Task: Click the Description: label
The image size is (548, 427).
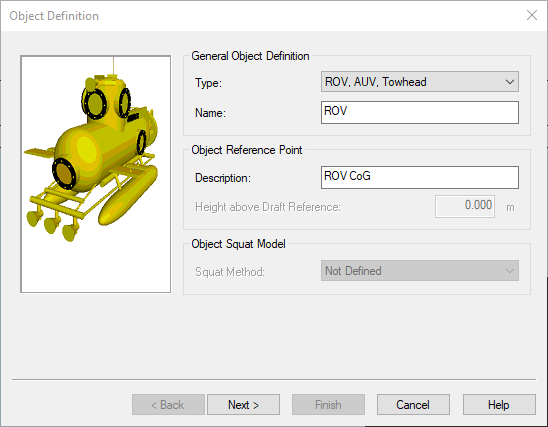Action: (223, 178)
